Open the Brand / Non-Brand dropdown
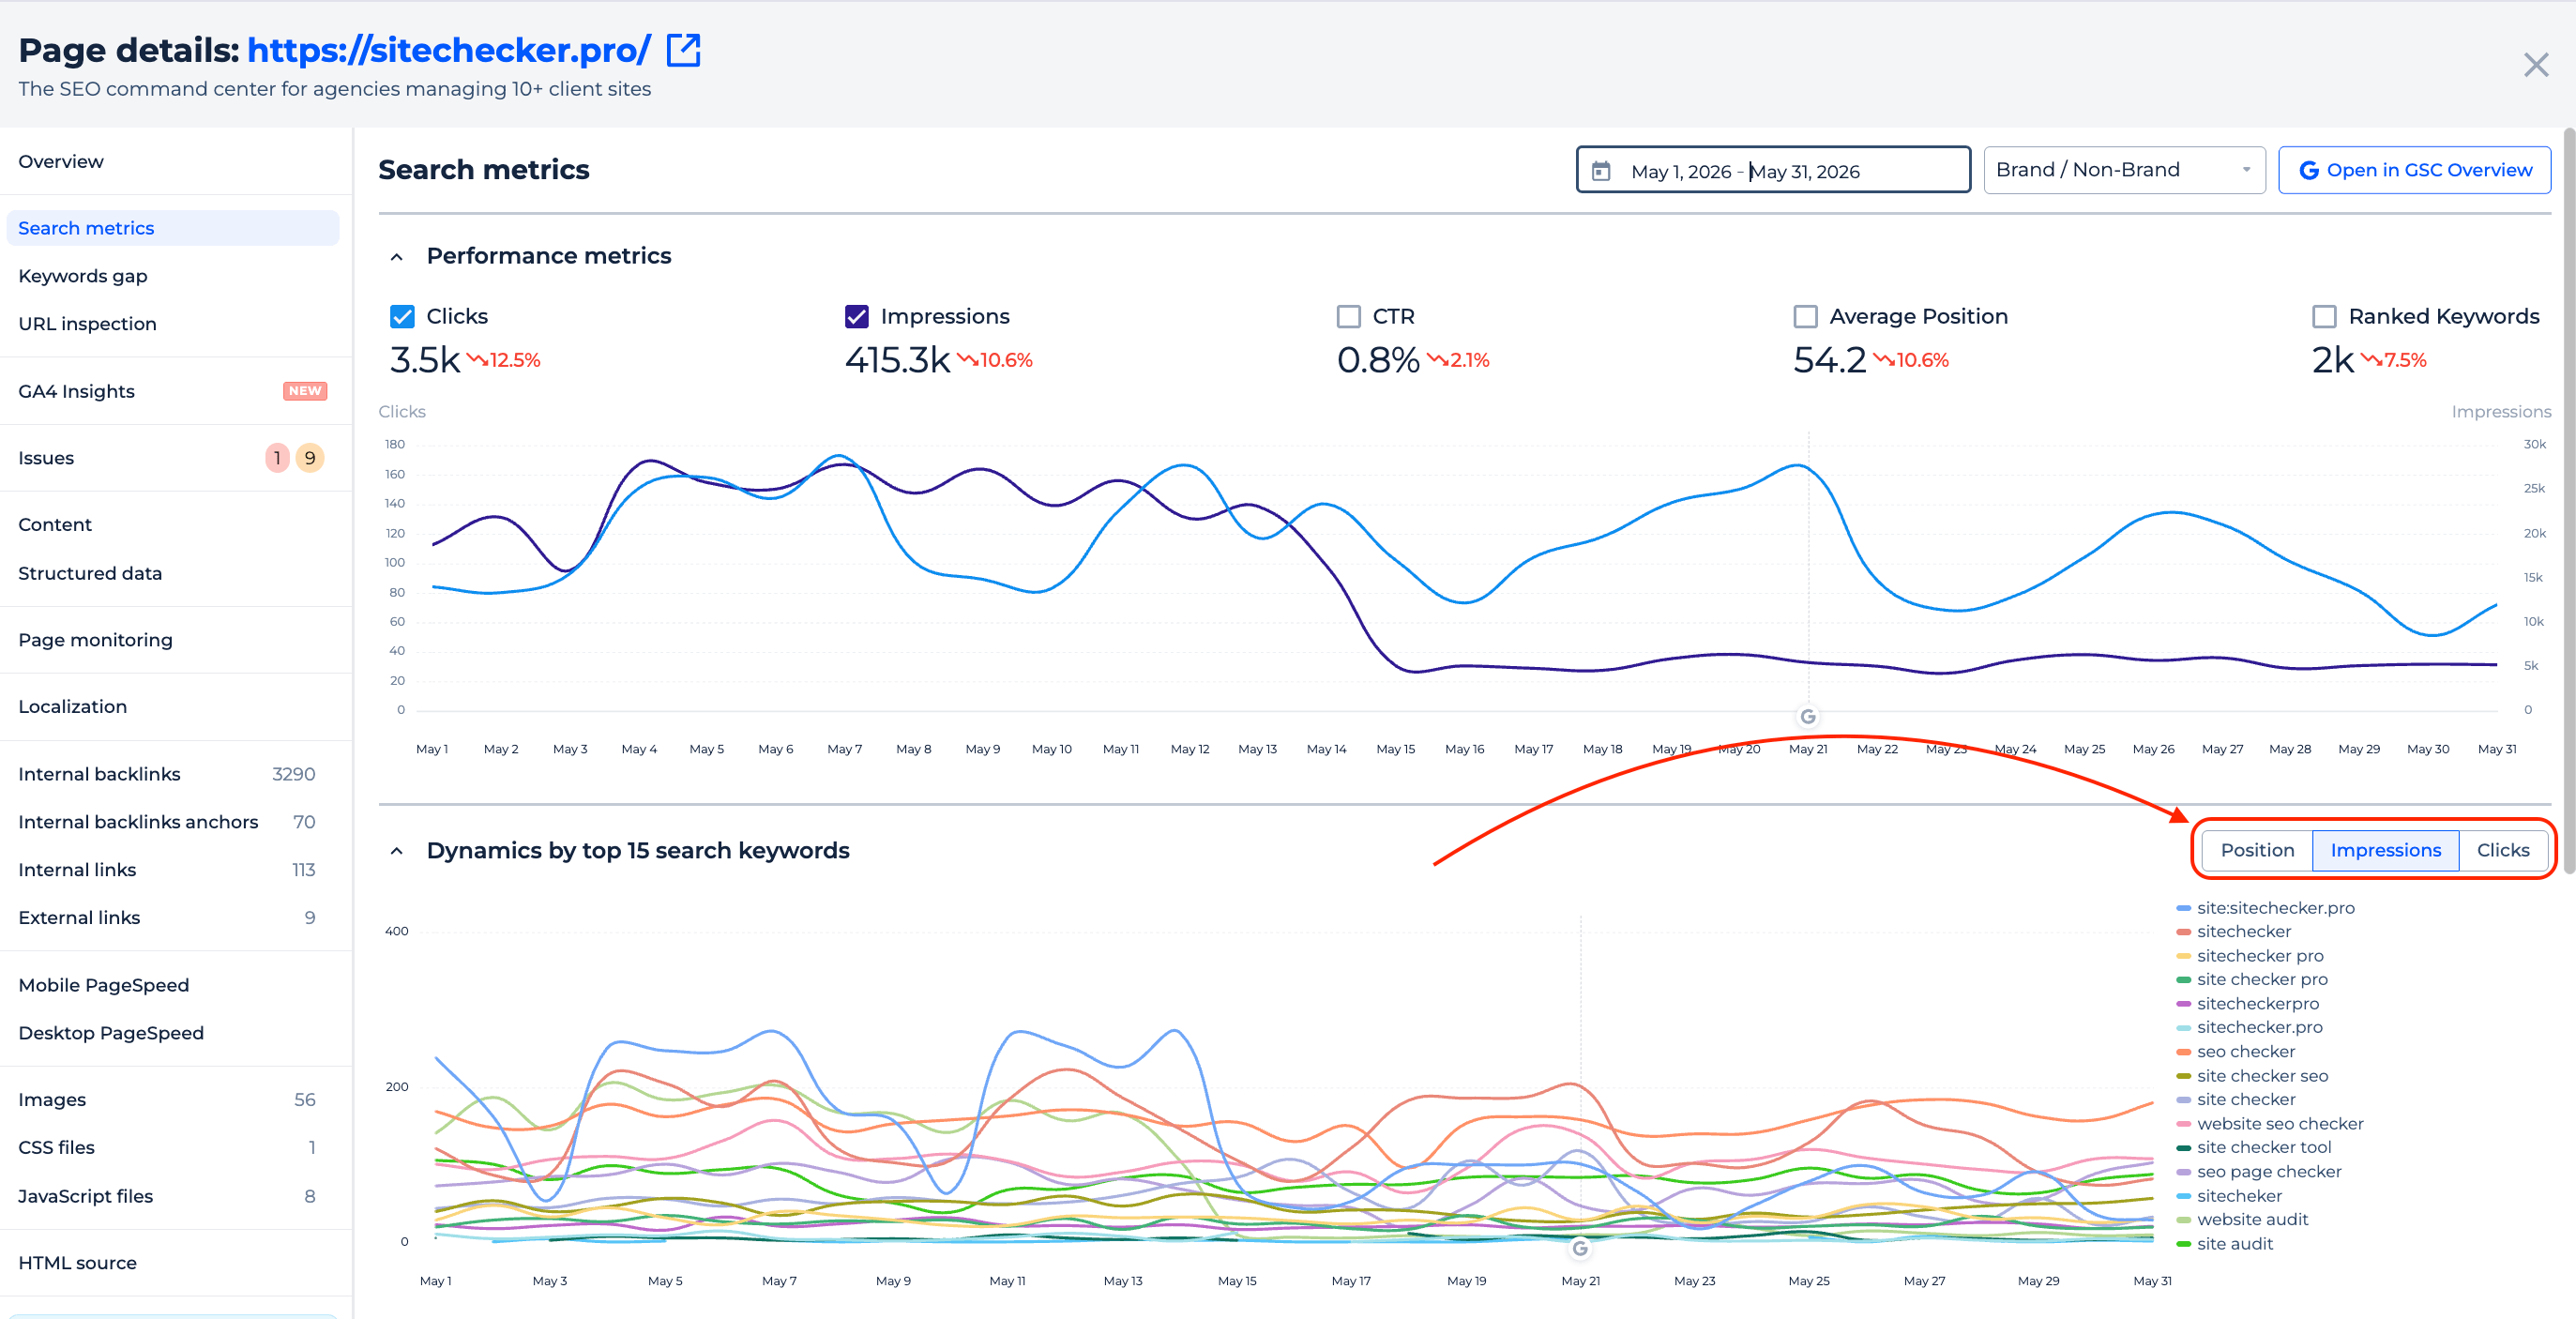 2123,170
